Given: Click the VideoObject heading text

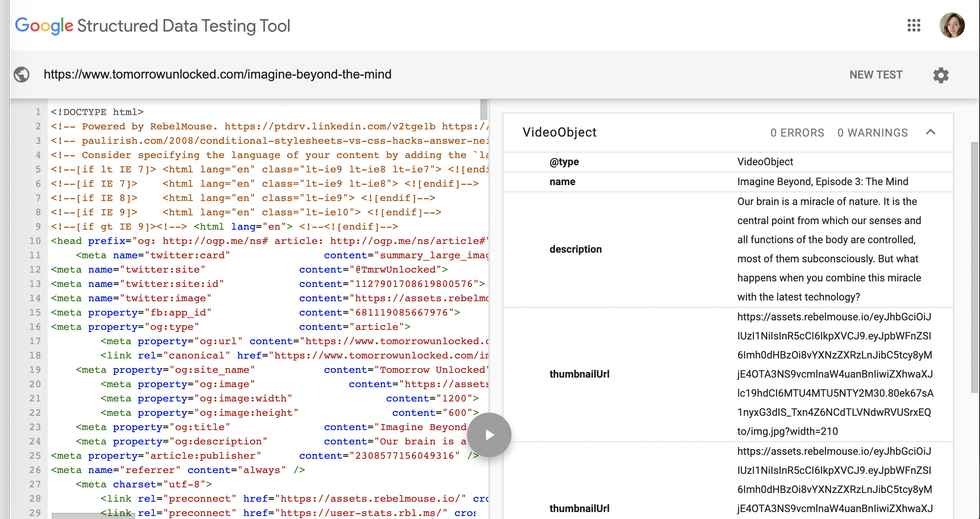Looking at the screenshot, I should pyautogui.click(x=560, y=132).
